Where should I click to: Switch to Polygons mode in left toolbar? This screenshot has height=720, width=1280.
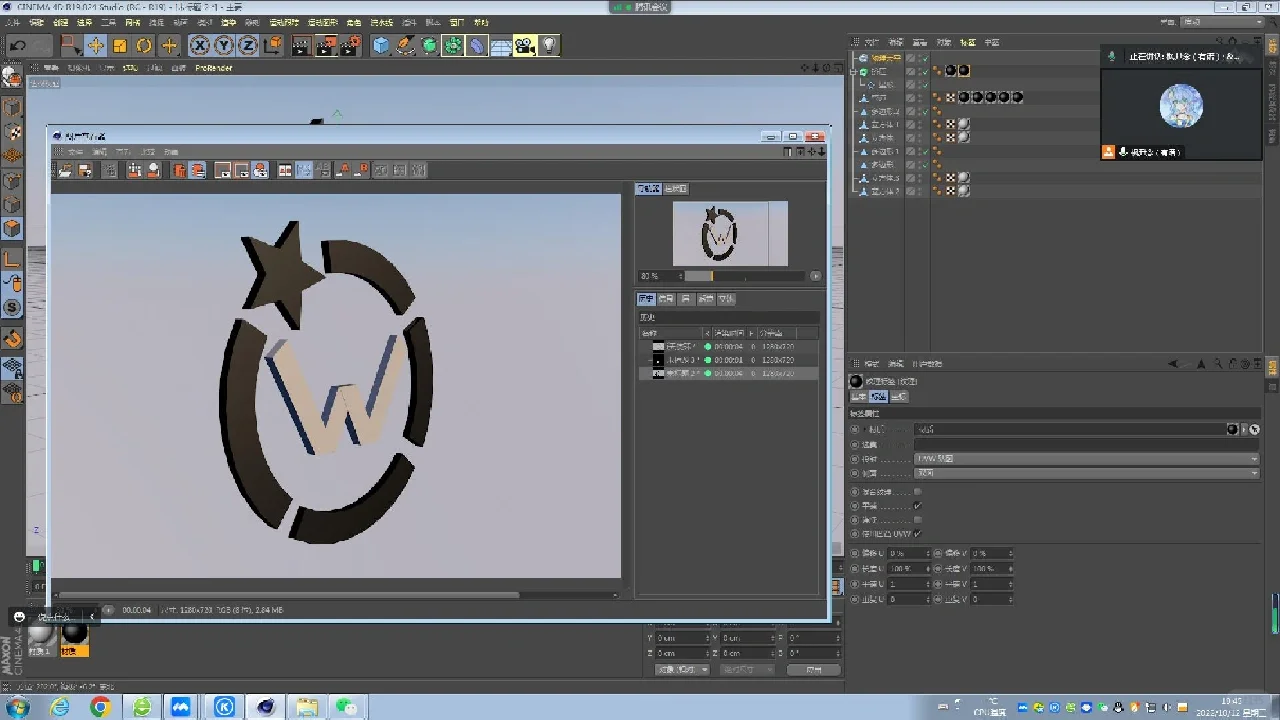pyautogui.click(x=12, y=229)
